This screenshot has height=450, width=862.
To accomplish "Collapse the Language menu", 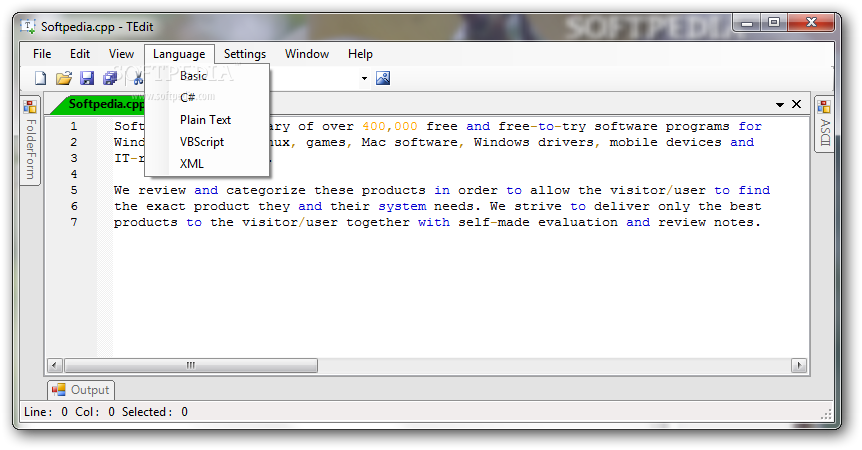I will click(x=179, y=54).
